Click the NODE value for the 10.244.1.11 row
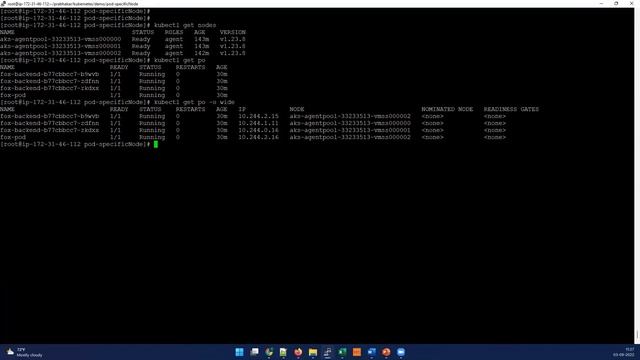The width and height of the screenshot is (640, 360). [x=350, y=123]
